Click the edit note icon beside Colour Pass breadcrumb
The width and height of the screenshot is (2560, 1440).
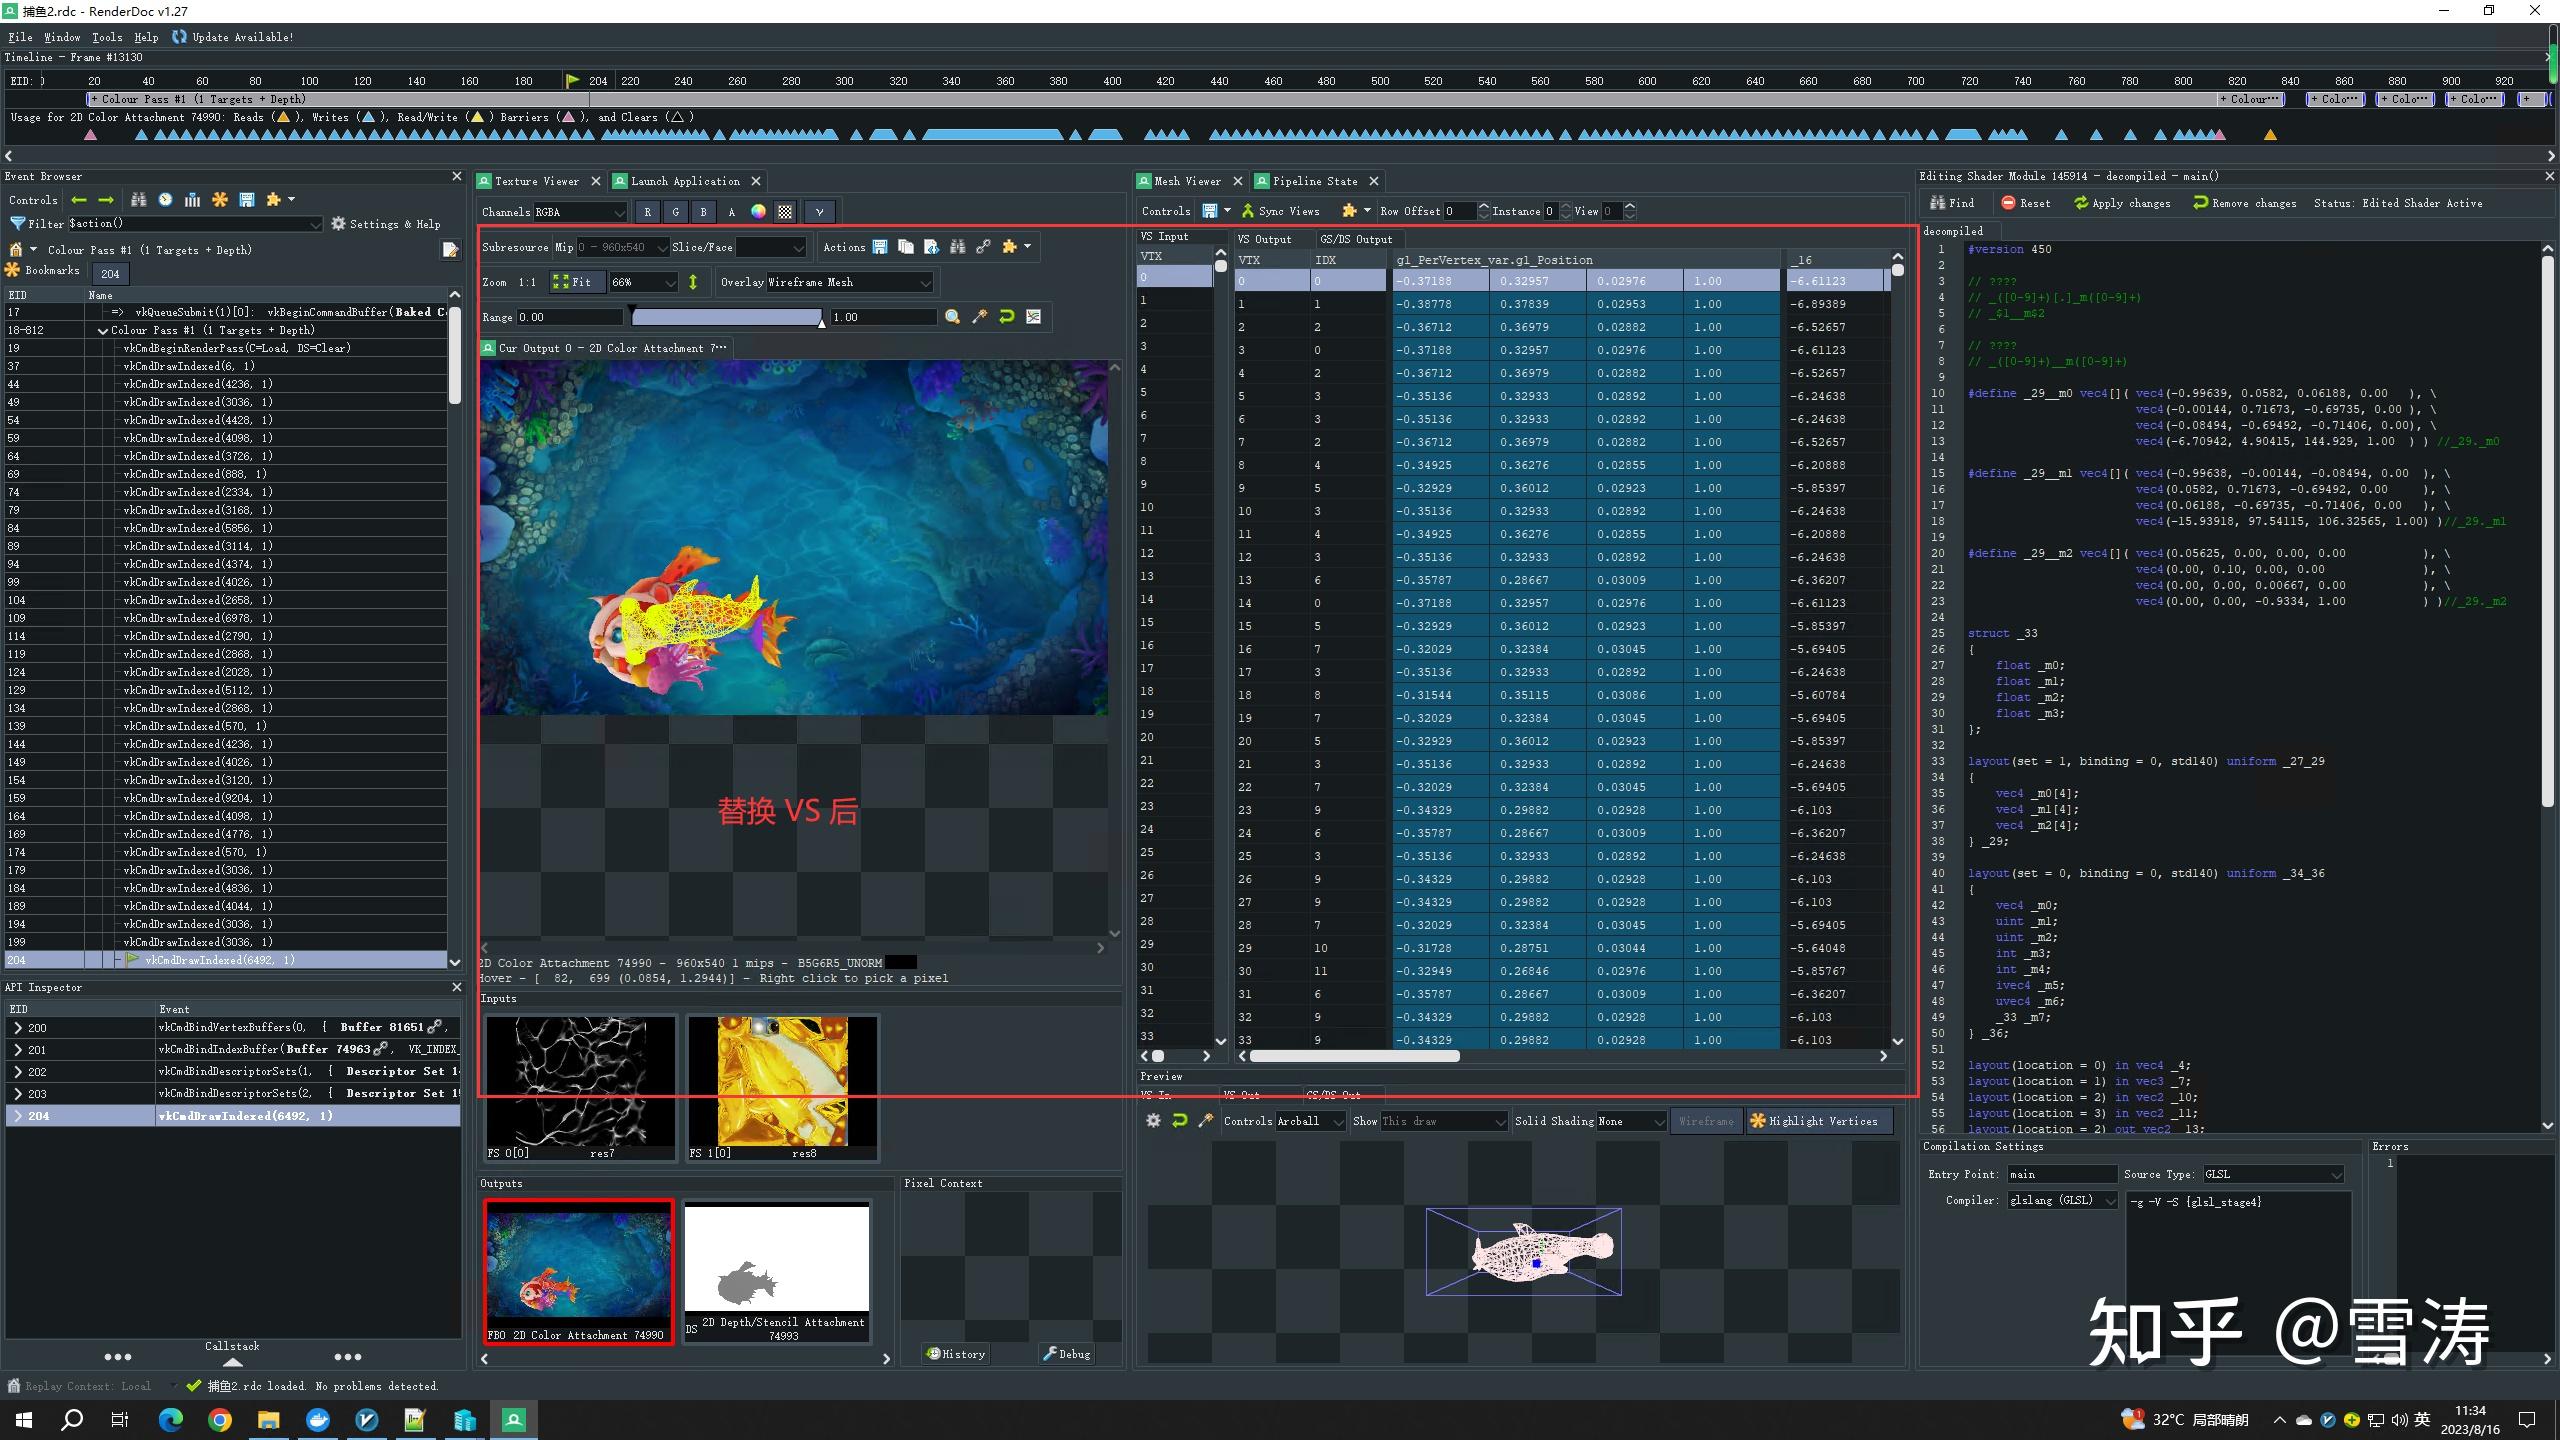tap(450, 250)
